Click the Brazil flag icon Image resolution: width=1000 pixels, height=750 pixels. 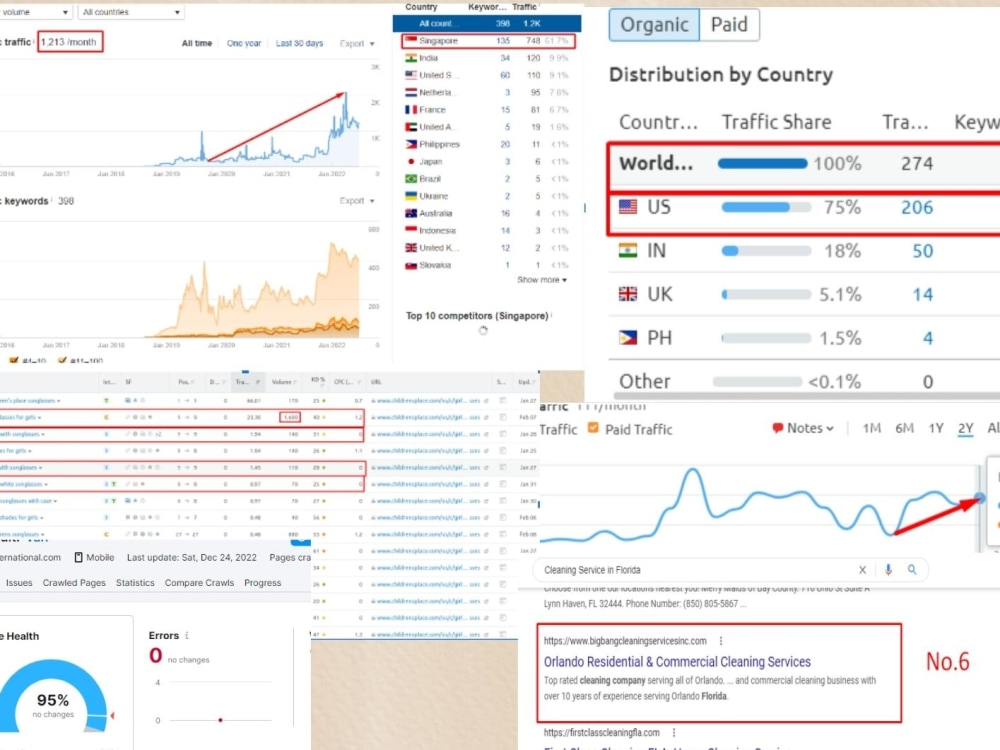point(411,179)
